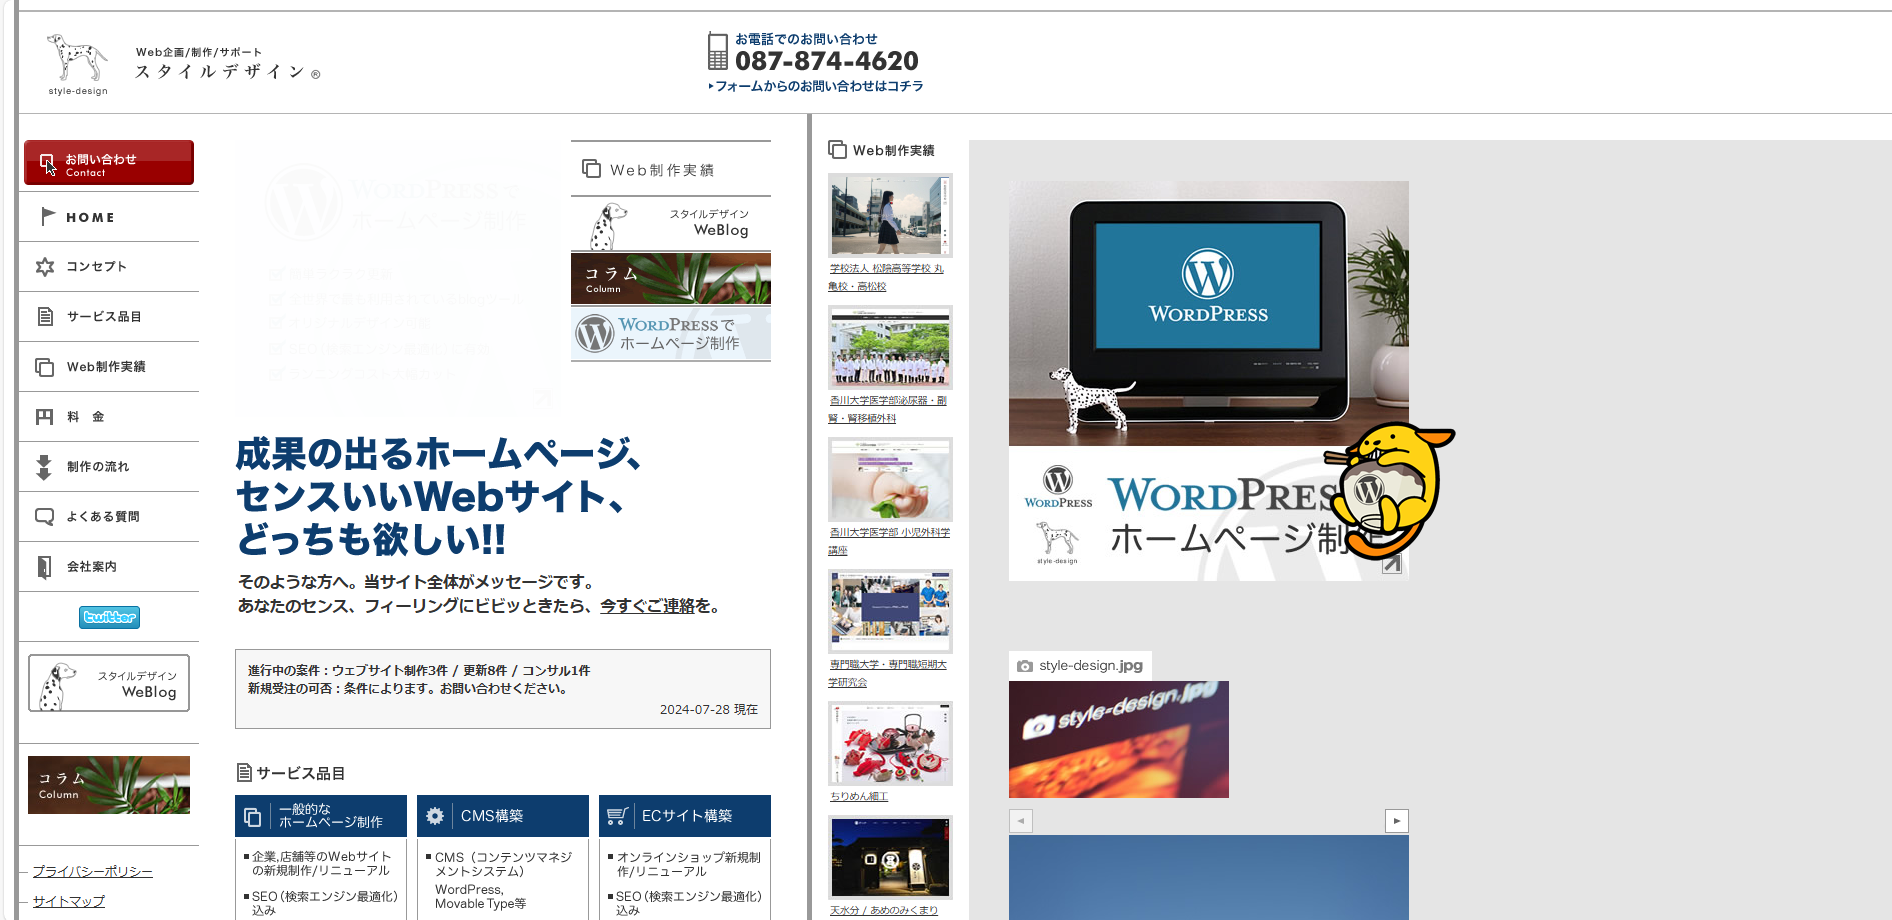
Task: Click the 一般的なホームページ制作 service header
Action: pyautogui.click(x=321, y=816)
